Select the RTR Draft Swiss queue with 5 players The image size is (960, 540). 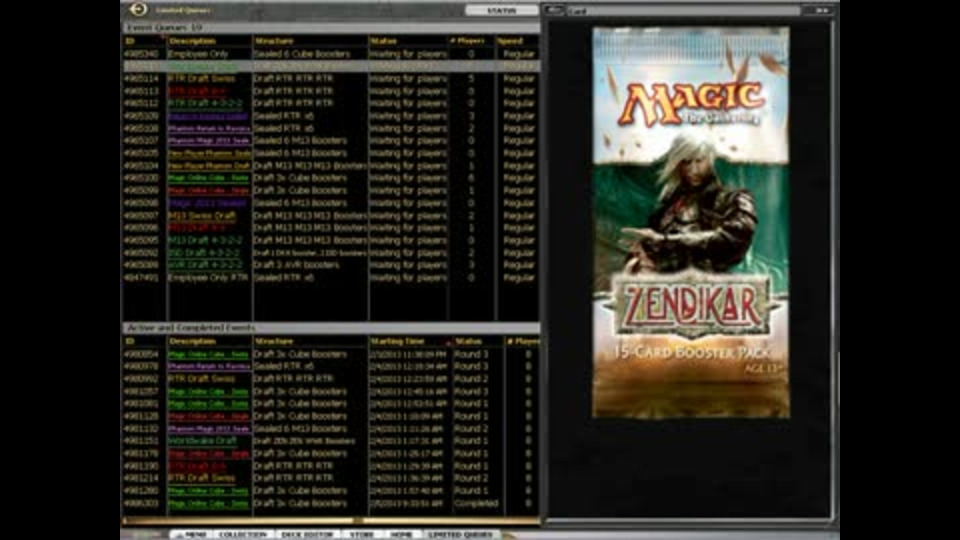[331, 79]
